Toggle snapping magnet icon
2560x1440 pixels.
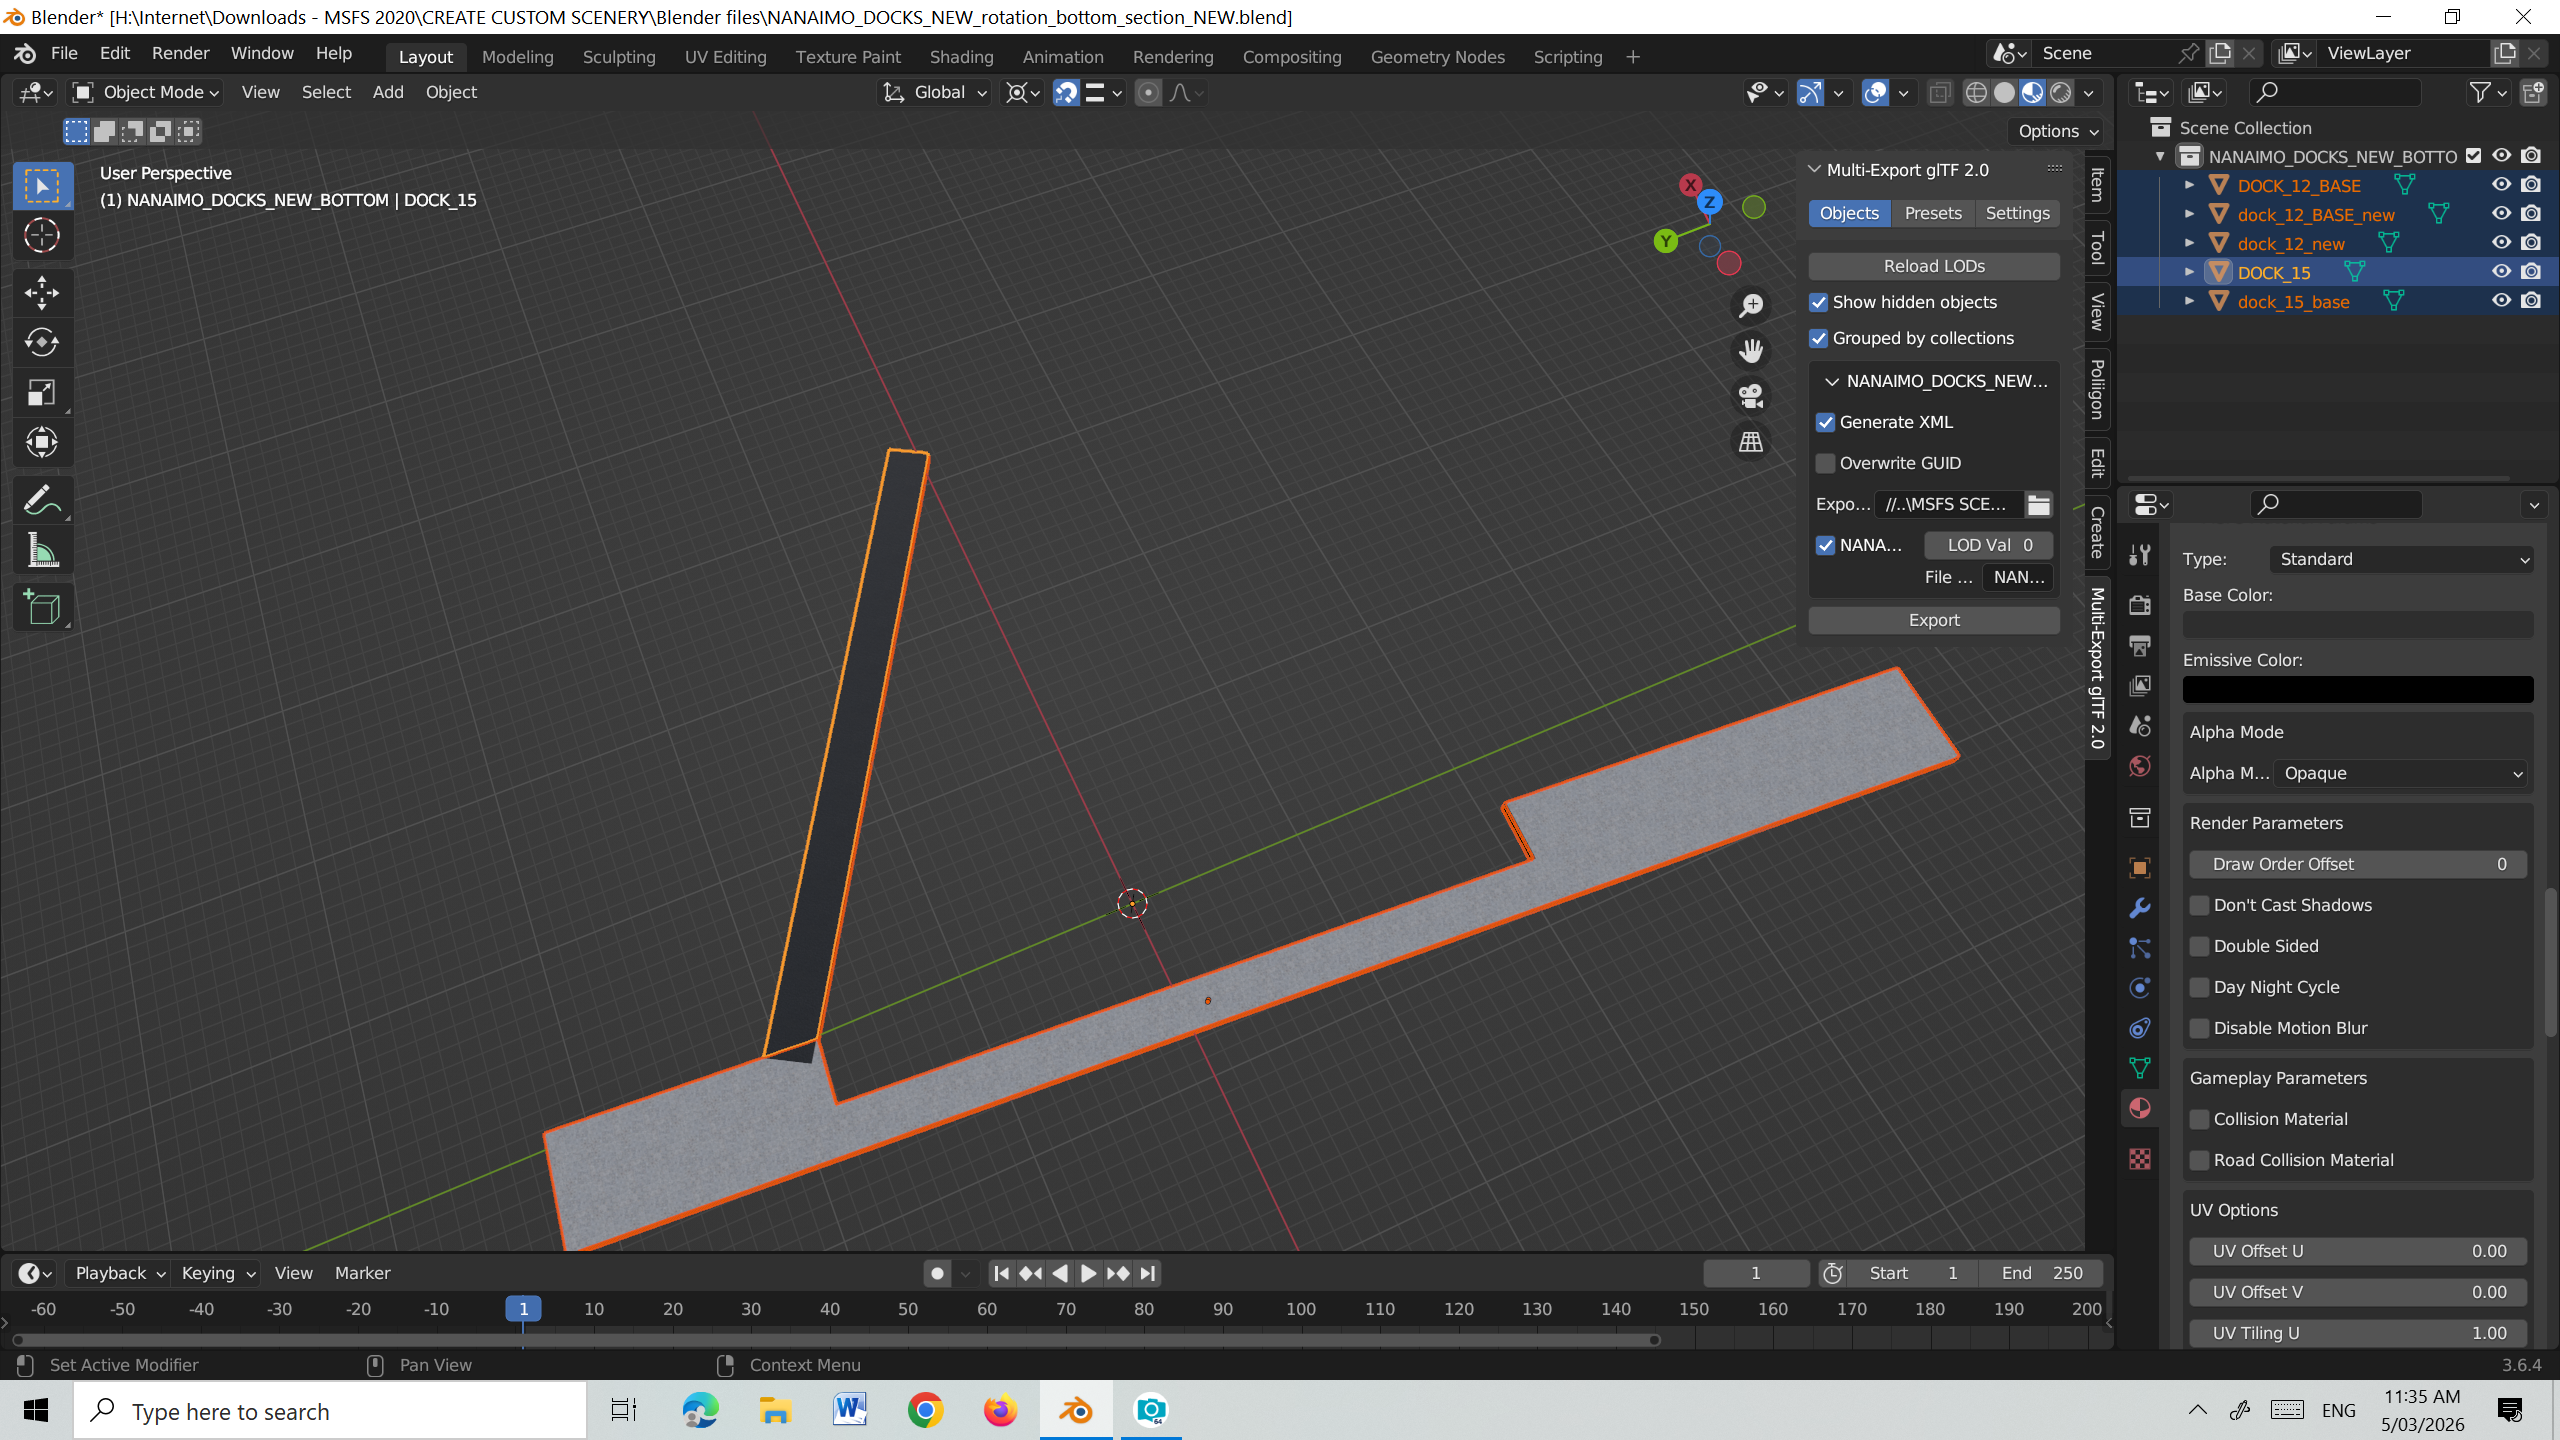[x=1066, y=93]
